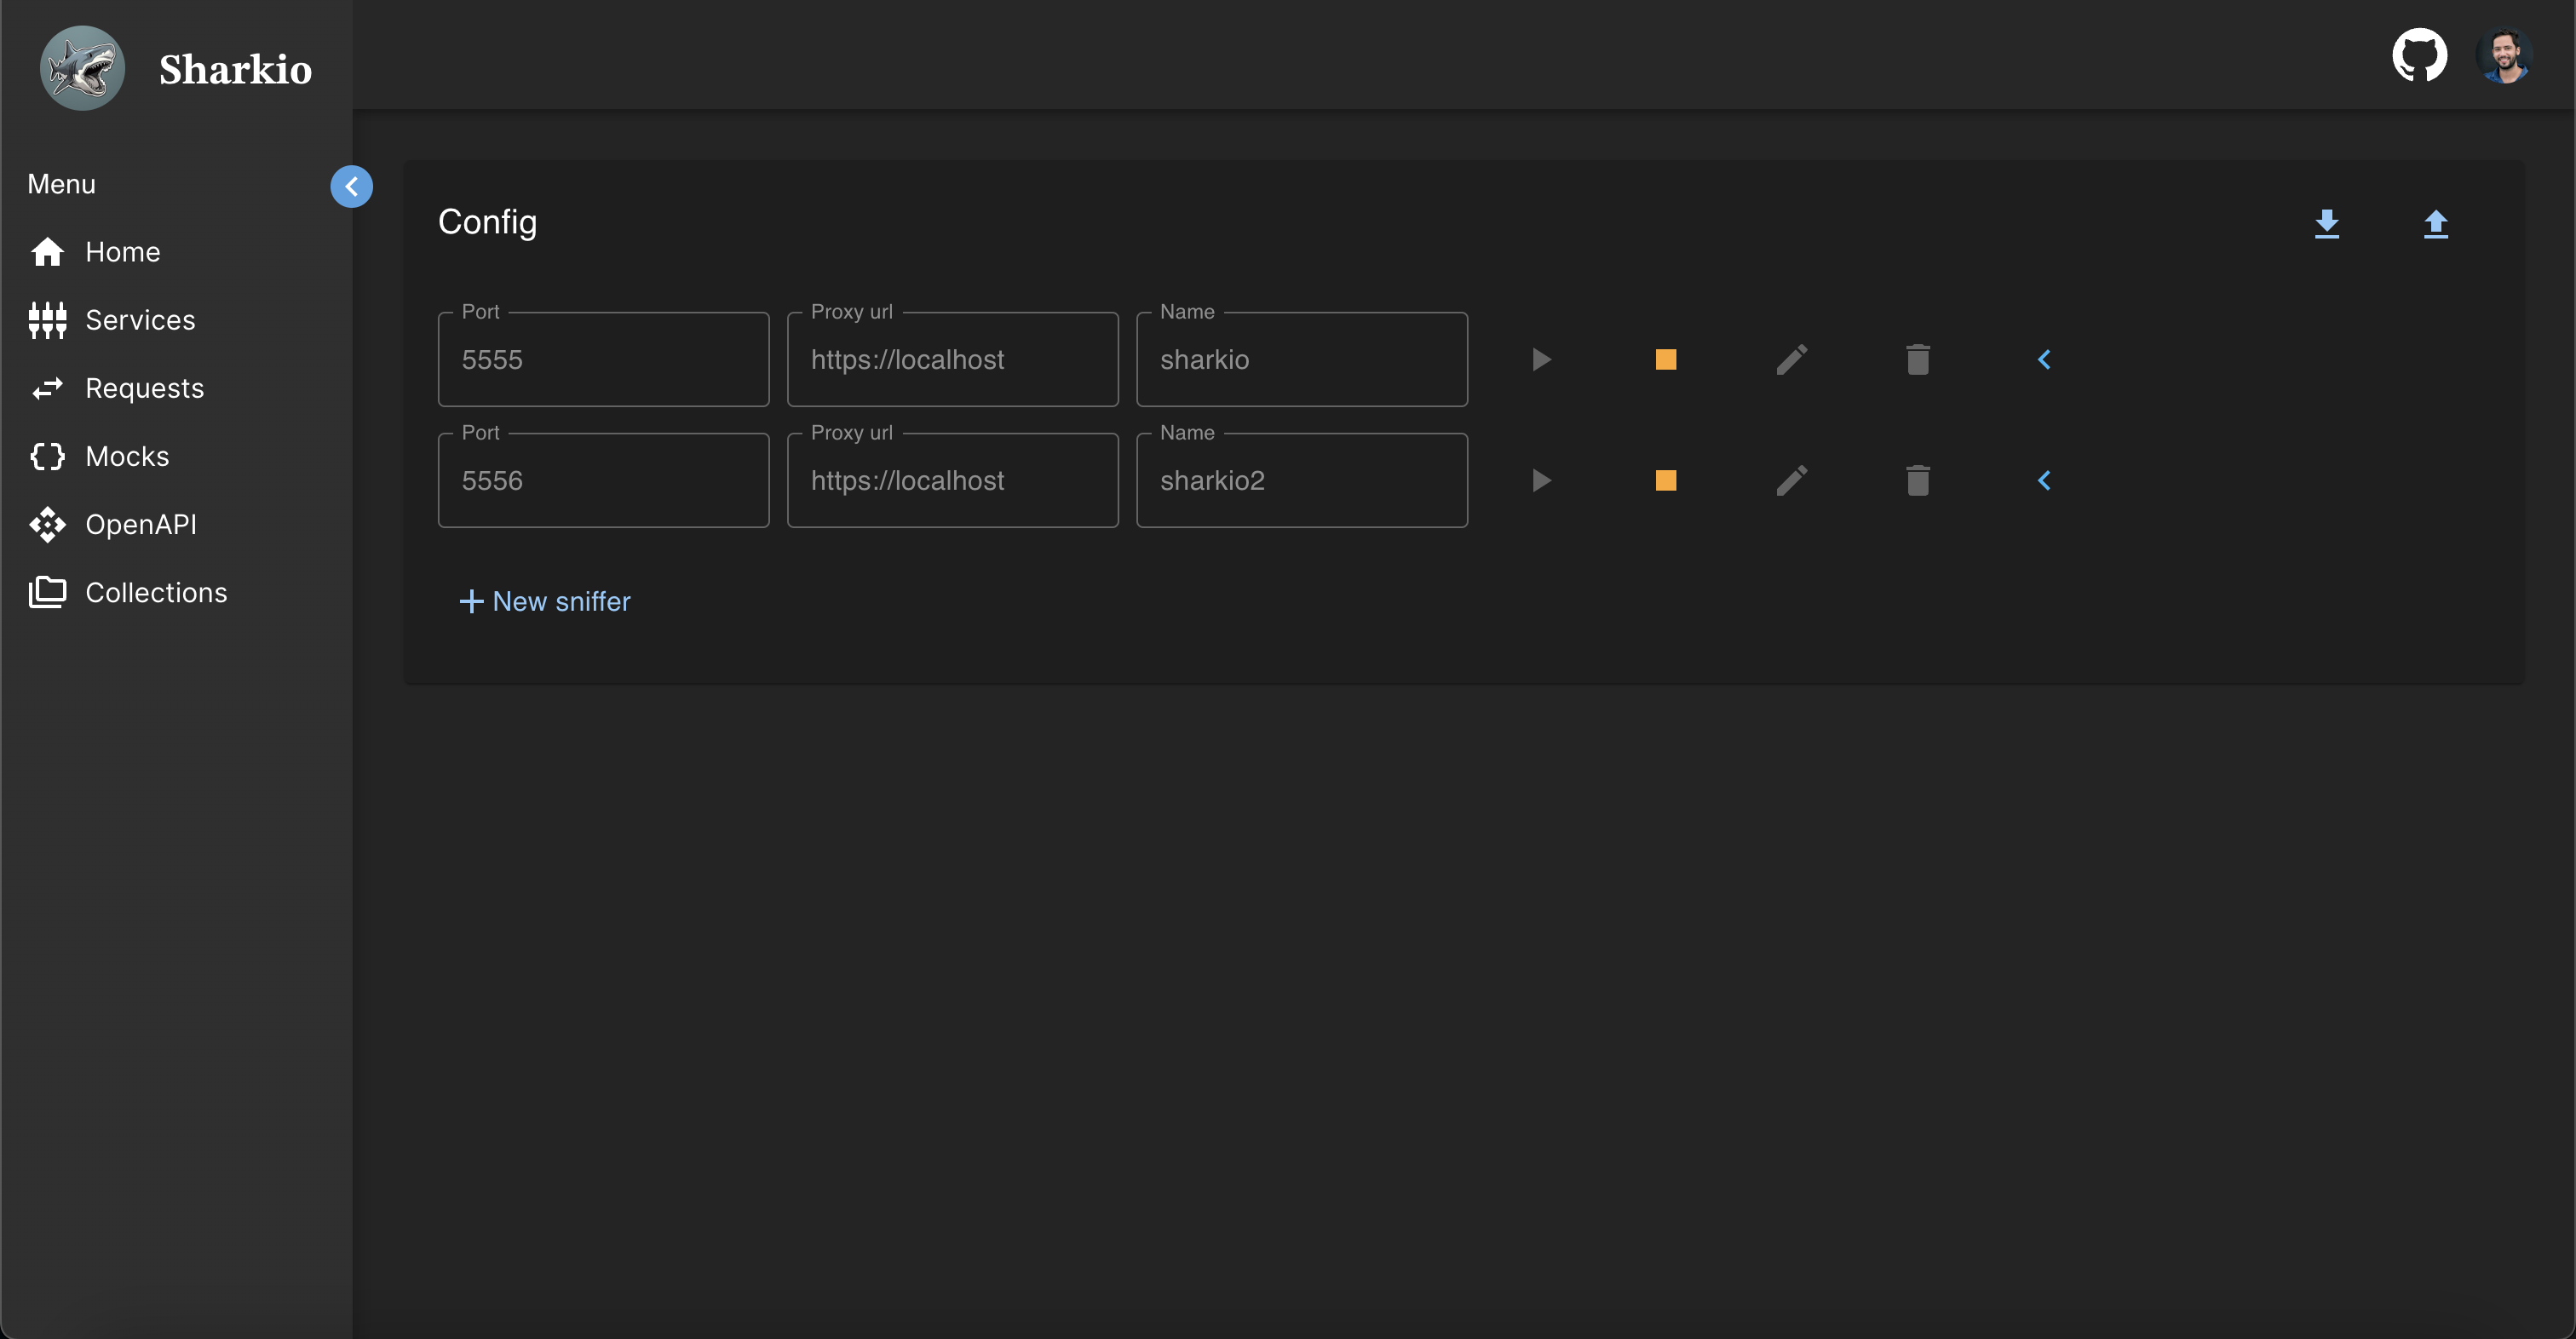Collapse the sharkio2 row with blue chevron

pos(2044,480)
